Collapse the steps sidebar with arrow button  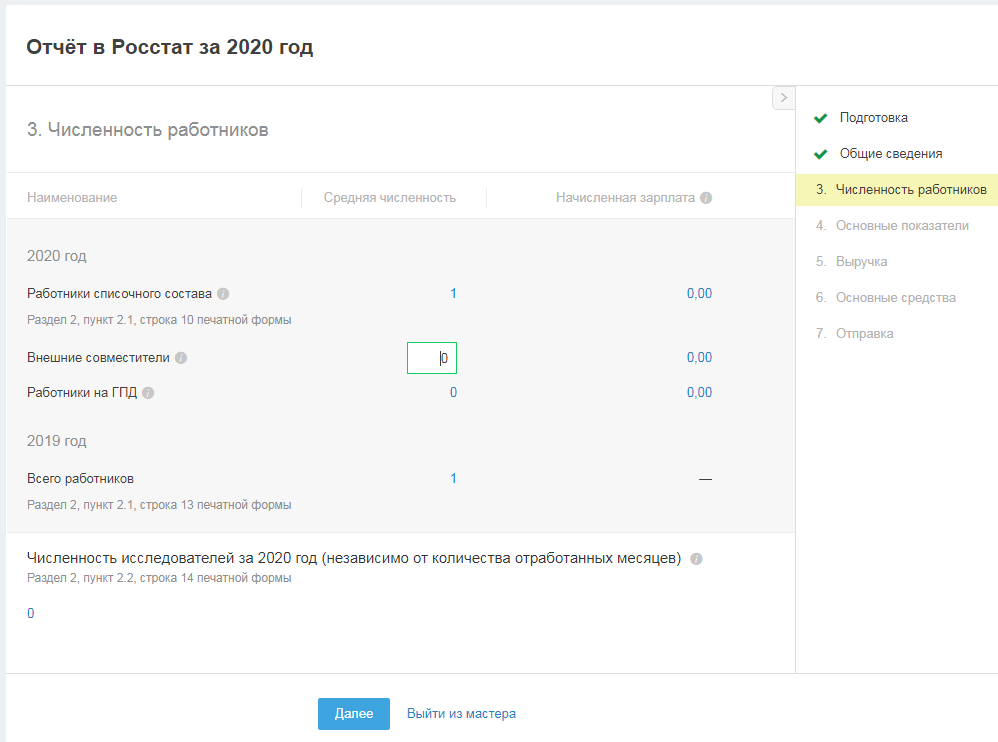click(783, 98)
